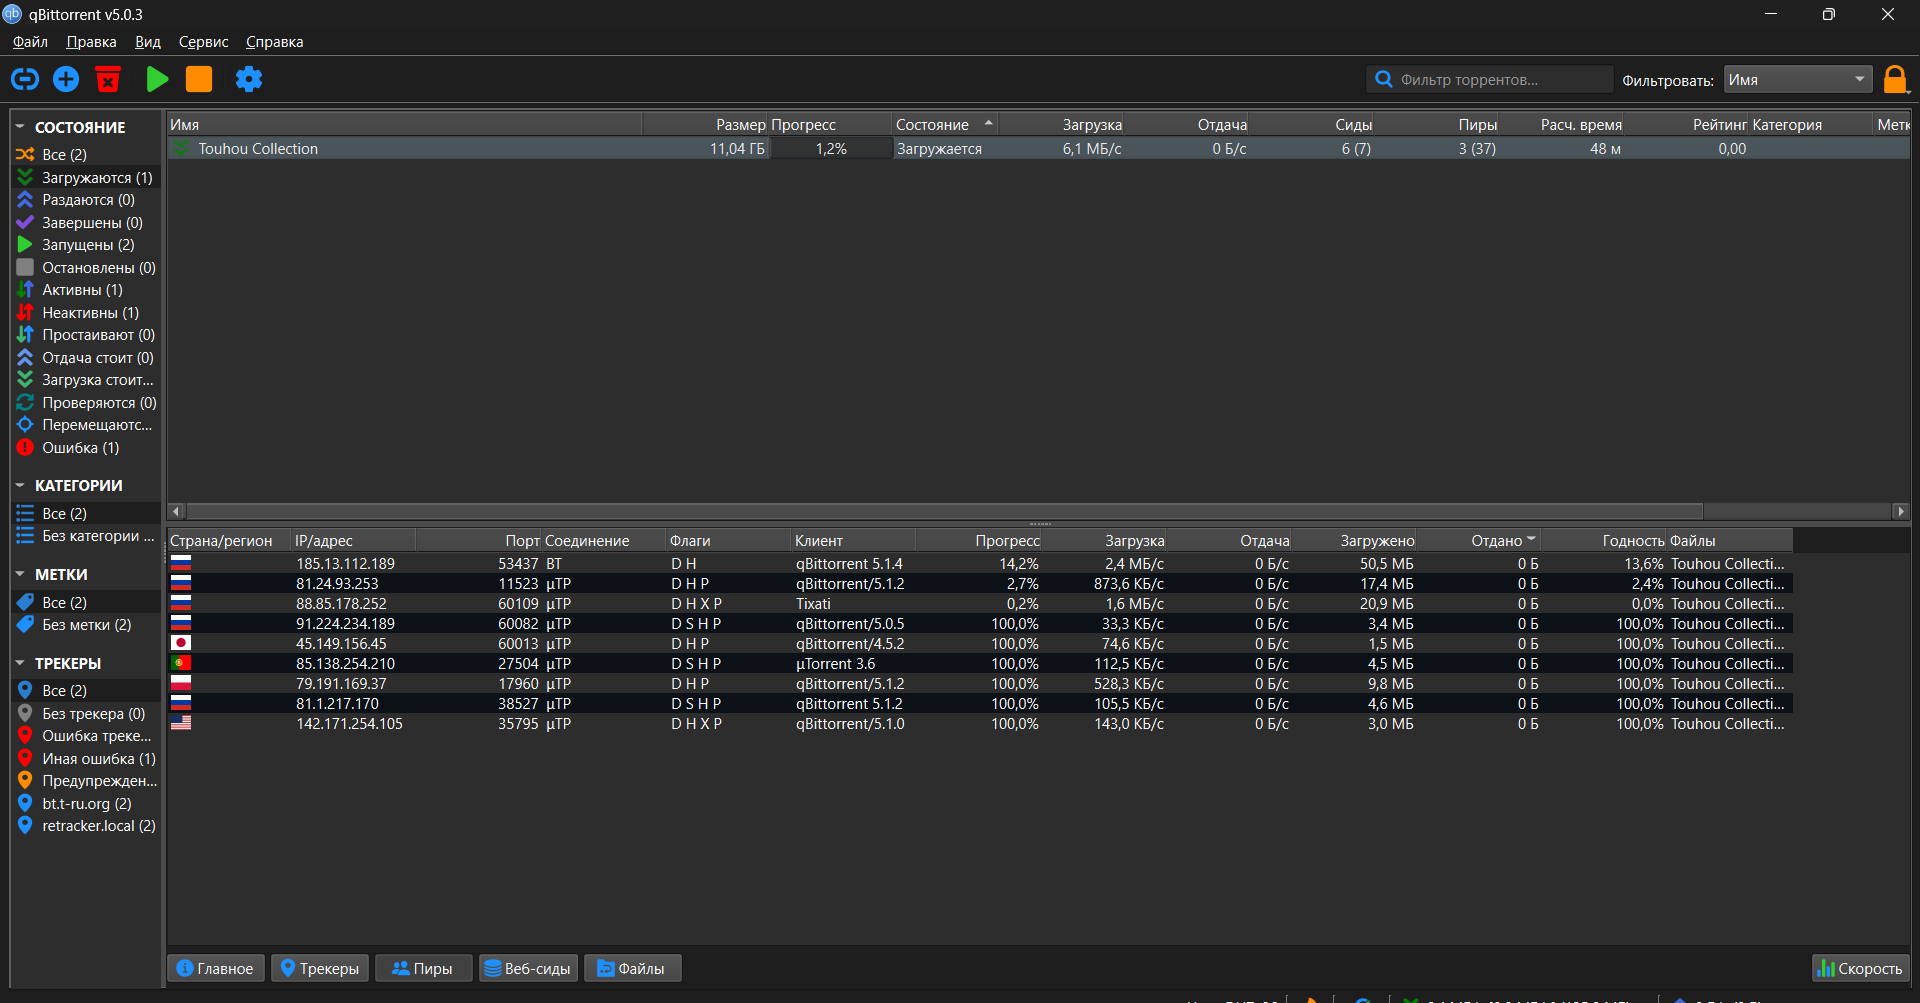Screen dimensions: 1920x1003
Task: Click the red trash delete torrent icon
Action: pos(108,79)
